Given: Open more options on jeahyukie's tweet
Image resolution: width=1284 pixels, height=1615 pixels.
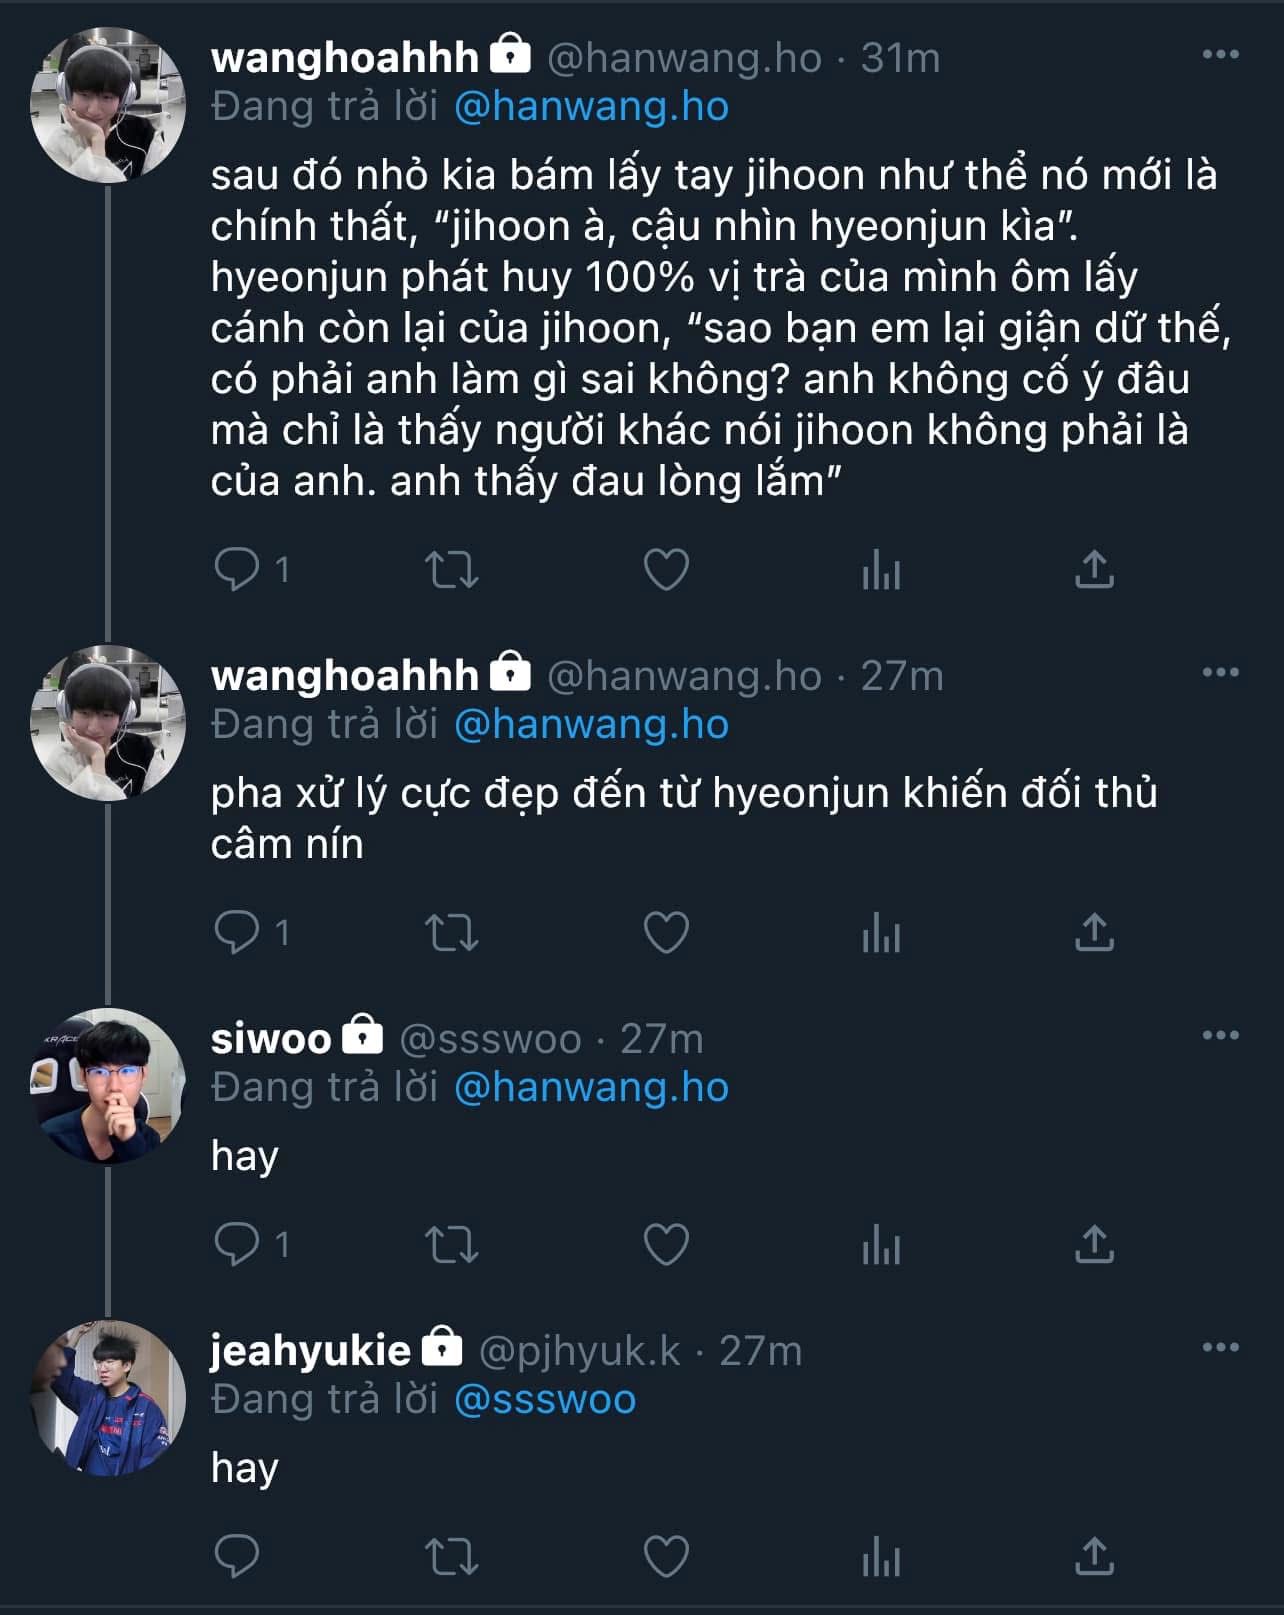Looking at the screenshot, I should click(1220, 1347).
